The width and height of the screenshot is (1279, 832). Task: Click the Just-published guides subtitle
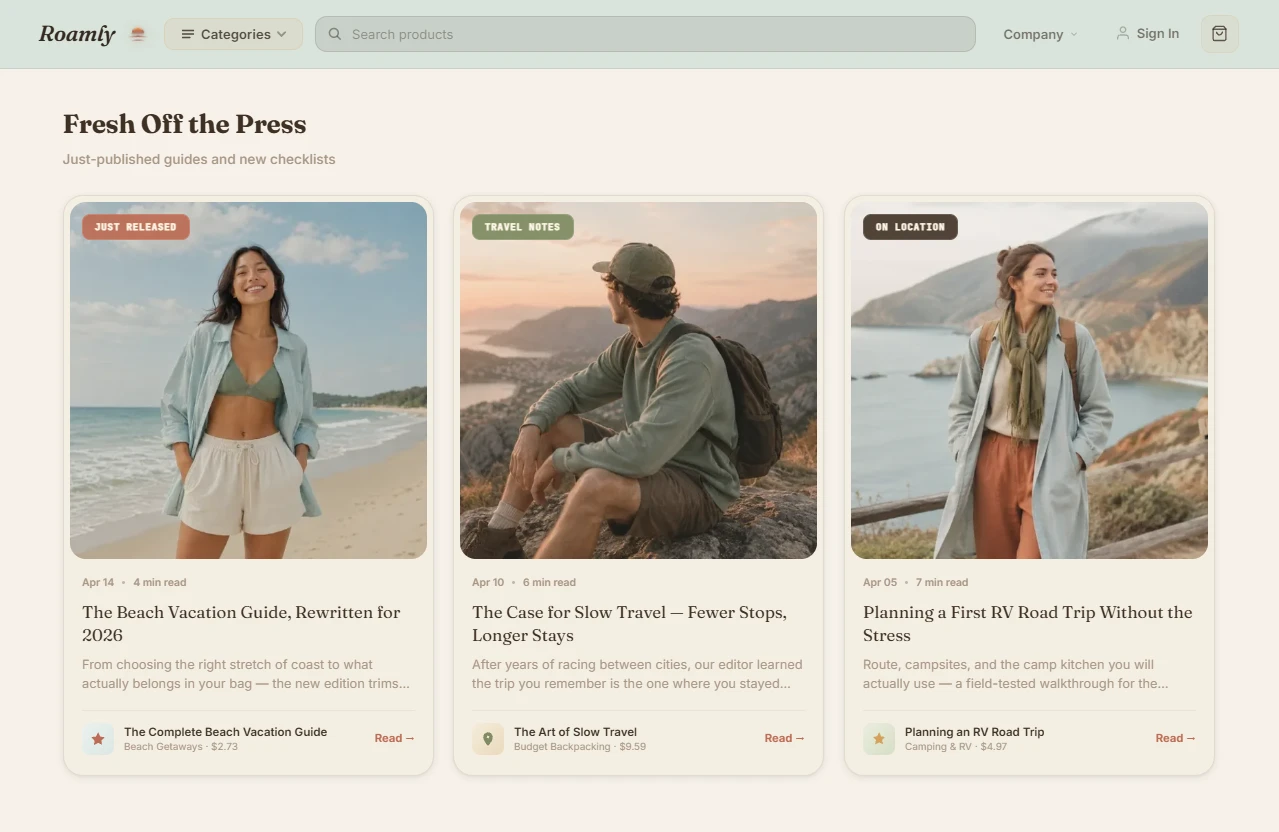(x=199, y=159)
